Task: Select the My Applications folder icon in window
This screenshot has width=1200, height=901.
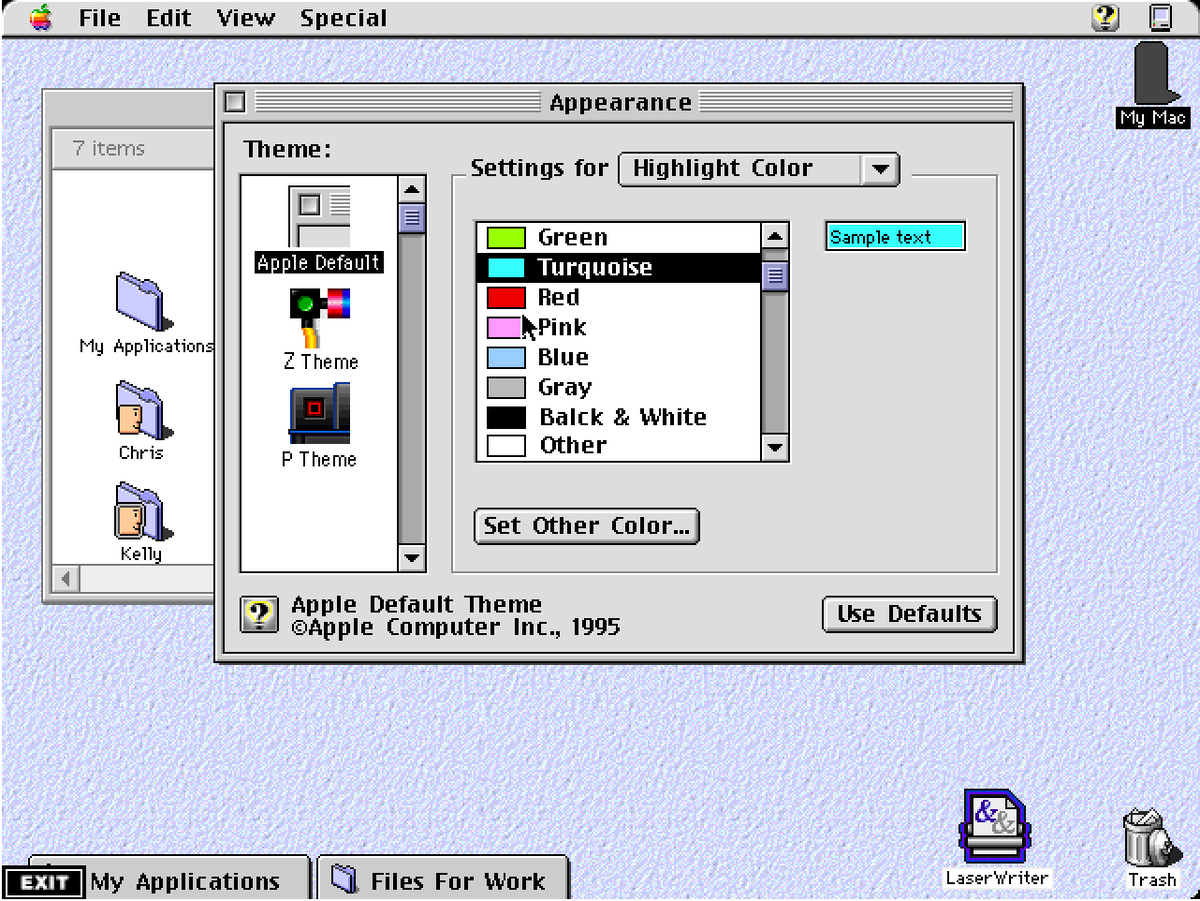Action: click(146, 314)
